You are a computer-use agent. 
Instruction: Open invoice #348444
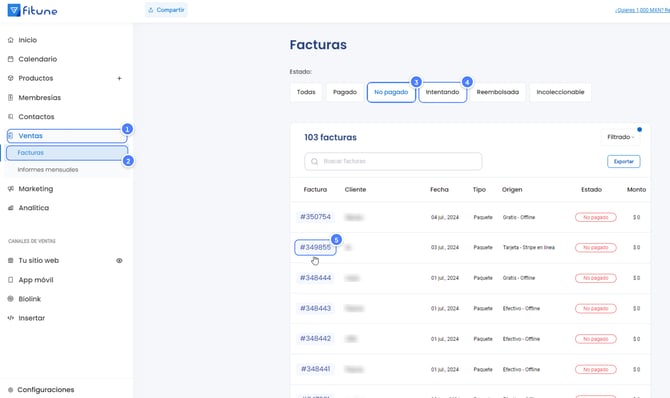pyautogui.click(x=315, y=278)
